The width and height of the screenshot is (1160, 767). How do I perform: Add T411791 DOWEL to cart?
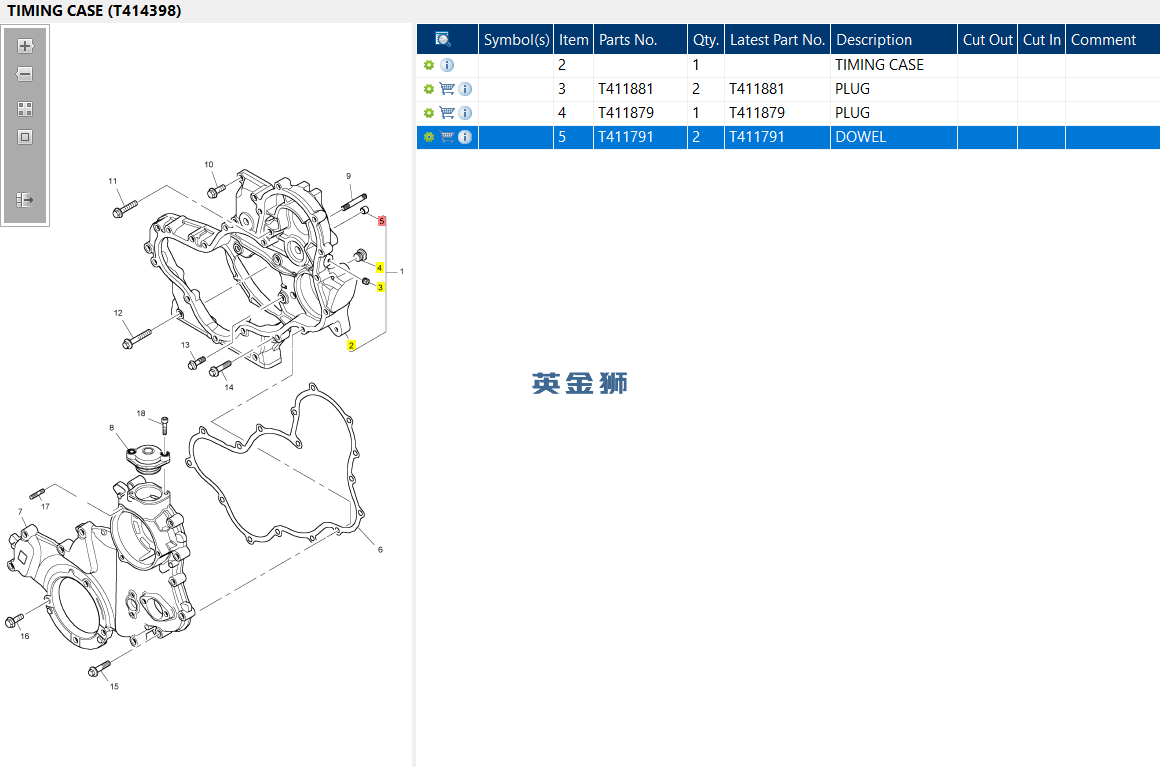(x=447, y=137)
